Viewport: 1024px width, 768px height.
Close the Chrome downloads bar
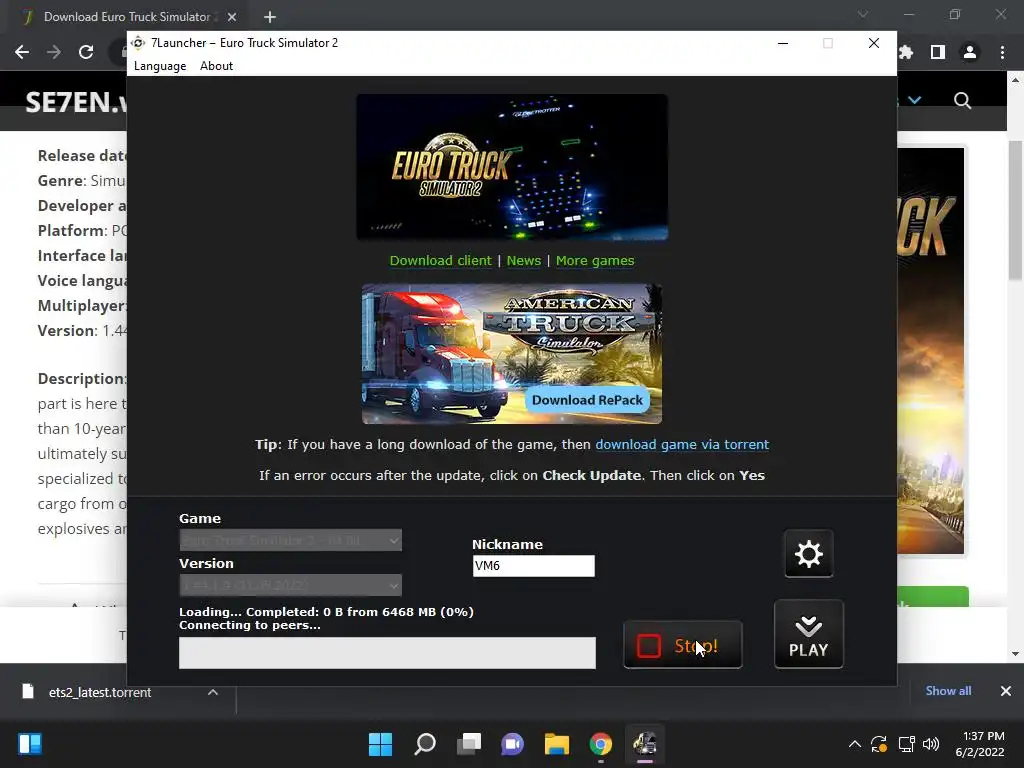tap(1006, 691)
